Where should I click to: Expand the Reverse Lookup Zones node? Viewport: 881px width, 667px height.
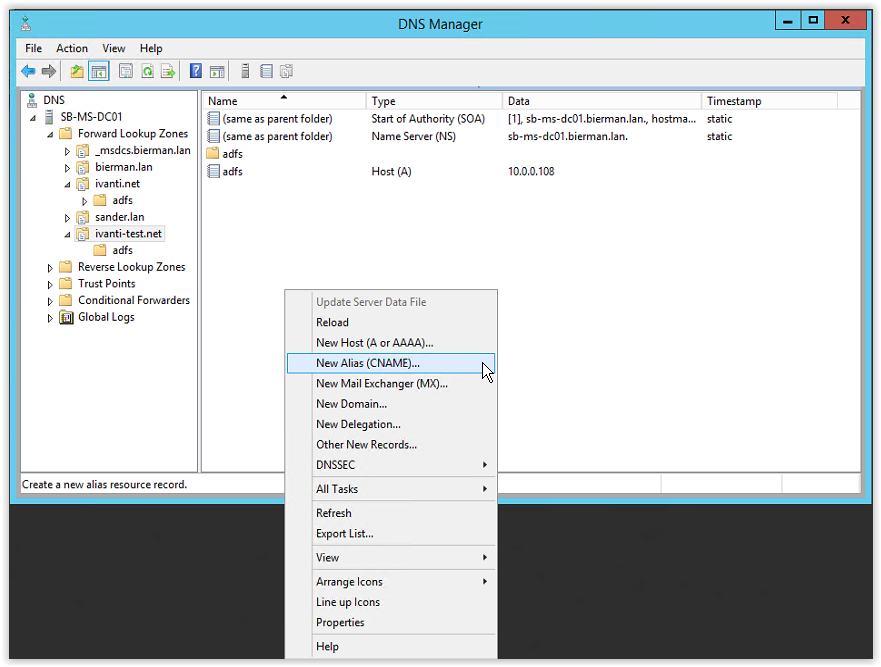point(49,268)
